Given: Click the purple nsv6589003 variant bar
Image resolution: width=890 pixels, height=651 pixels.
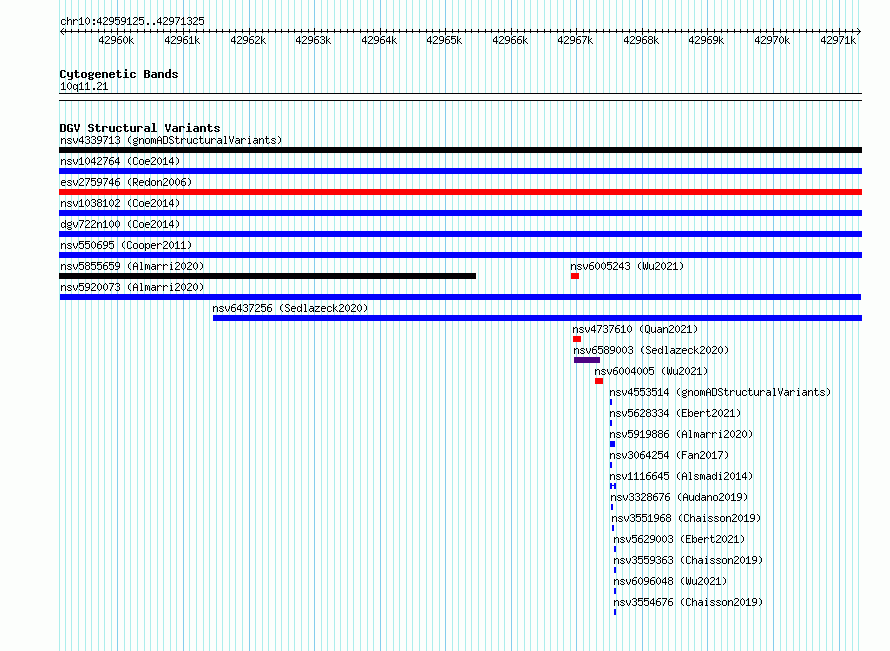Looking at the screenshot, I should click(x=587, y=360).
